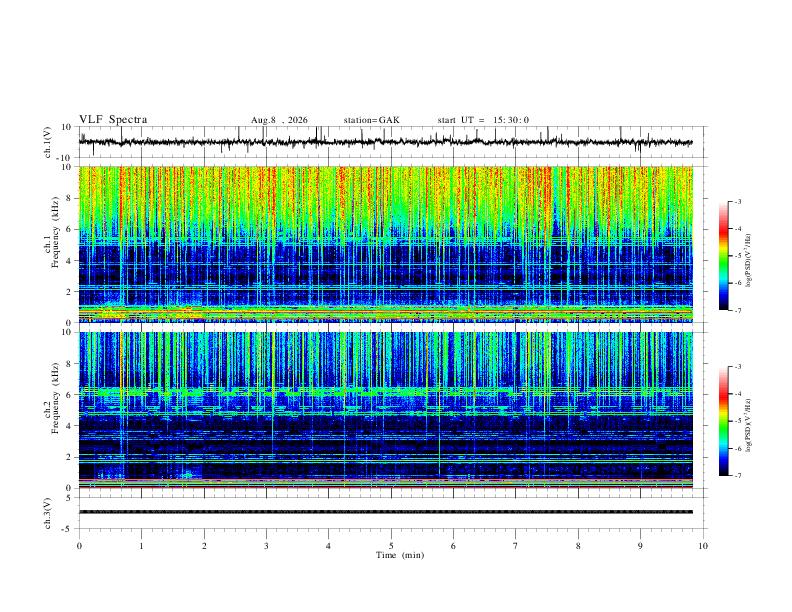
Task: Click the ch.1 PSD color scale bar
Action: (x=723, y=256)
